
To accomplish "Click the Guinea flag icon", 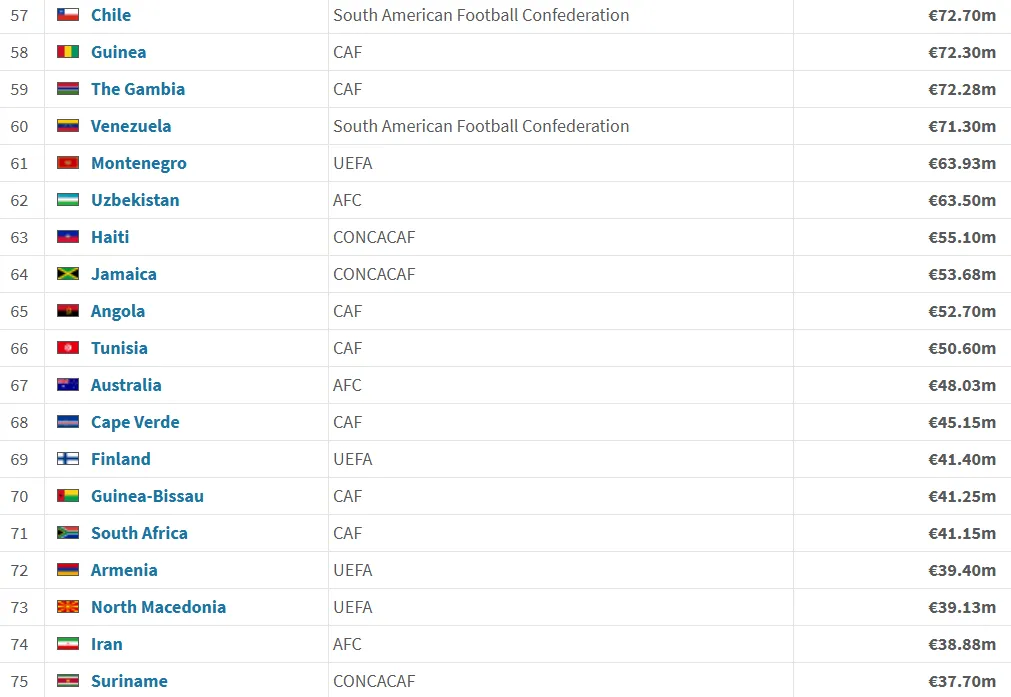I will [x=68, y=52].
